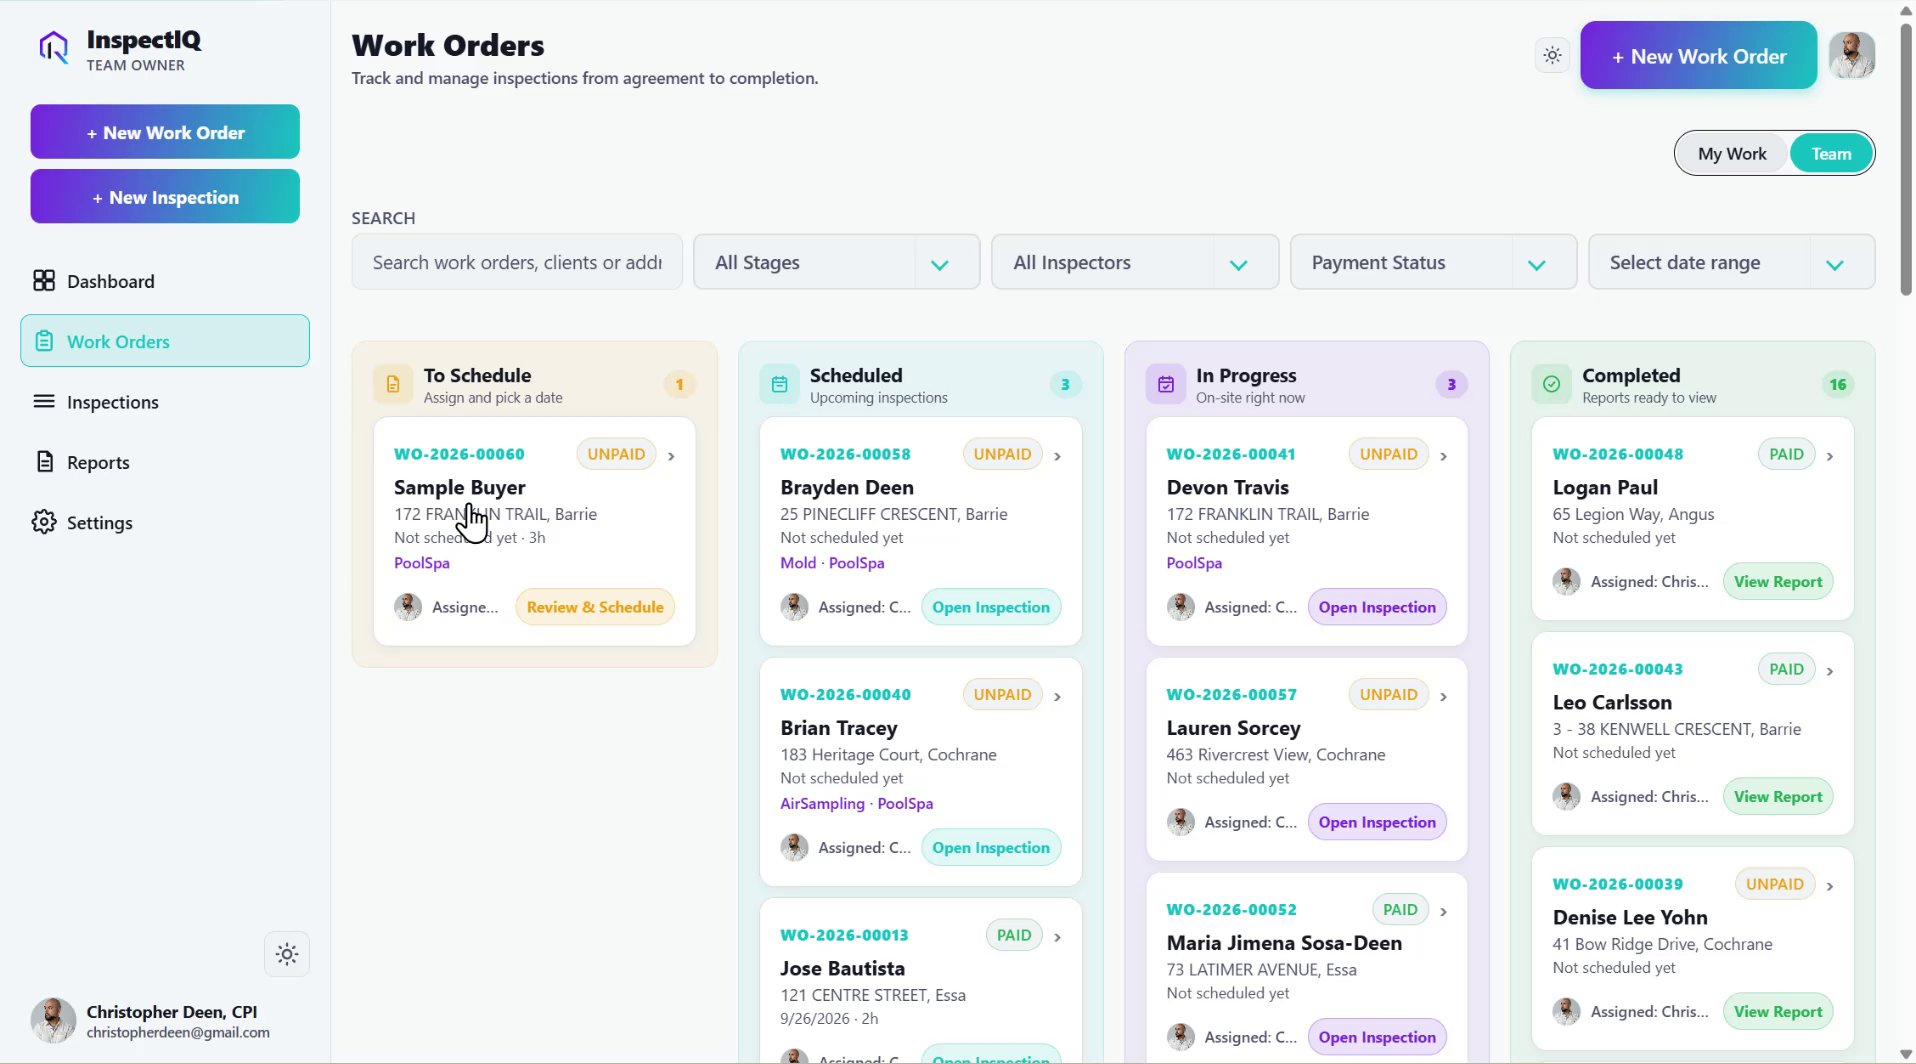Click PAID badge on WO-2026-00052

(1400, 910)
